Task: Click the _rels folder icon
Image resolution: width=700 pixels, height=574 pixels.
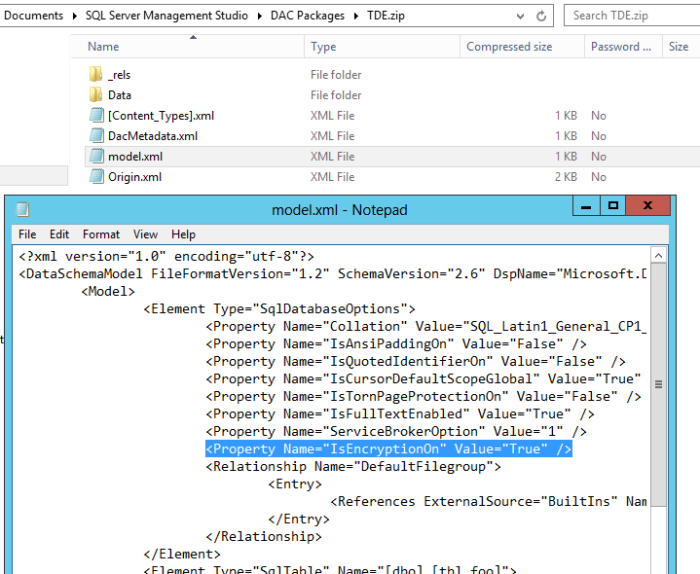Action: (x=96, y=75)
